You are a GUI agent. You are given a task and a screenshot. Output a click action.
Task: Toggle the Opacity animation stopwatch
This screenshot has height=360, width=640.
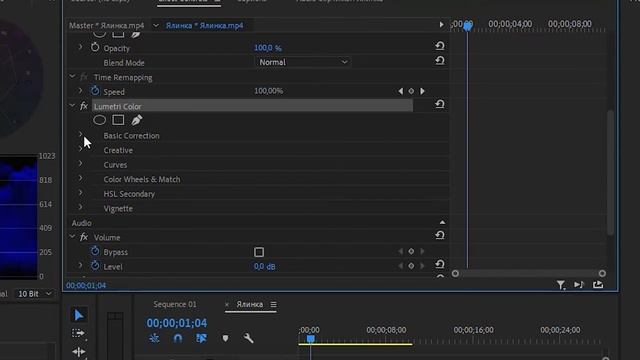click(95, 47)
